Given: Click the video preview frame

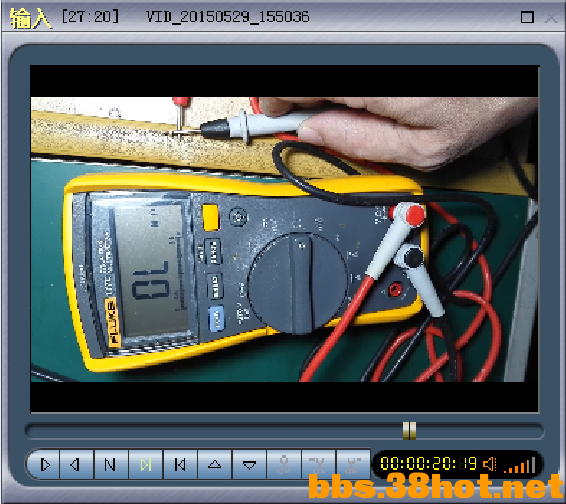Looking at the screenshot, I should pos(284,239).
